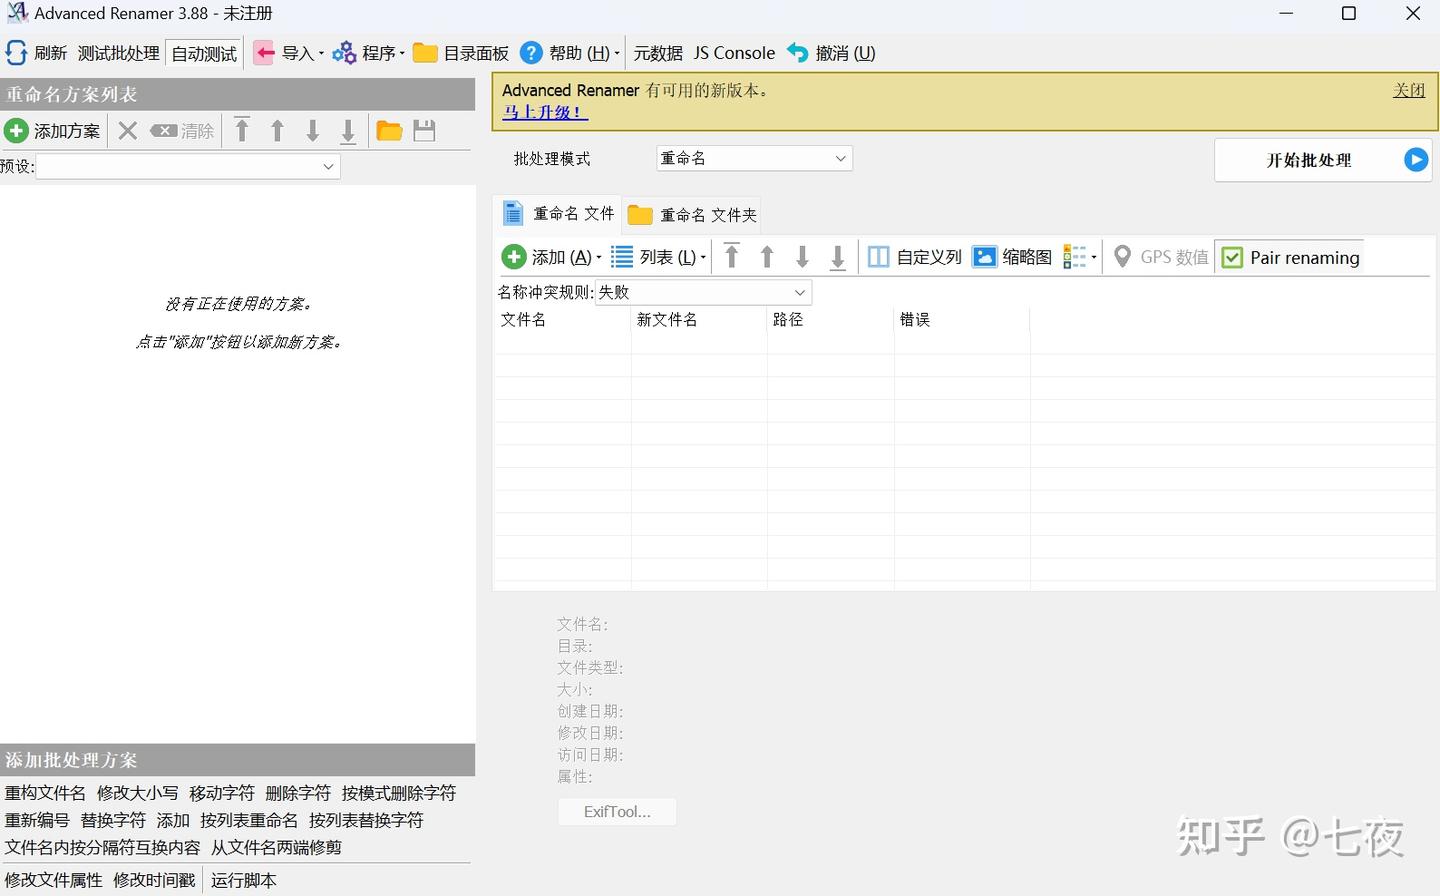The image size is (1440, 896).
Task: Open the 目录面板 folder panel
Action: point(461,53)
